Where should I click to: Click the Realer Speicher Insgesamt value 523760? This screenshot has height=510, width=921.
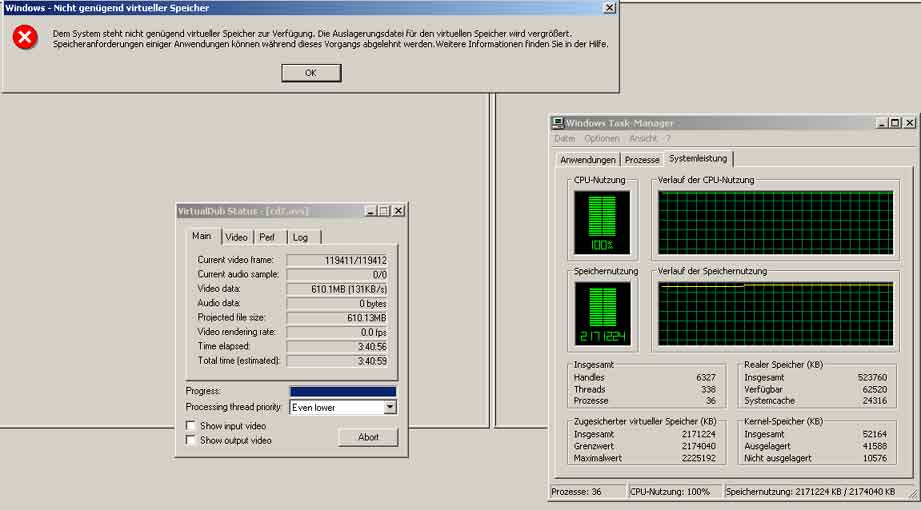[x=872, y=378]
